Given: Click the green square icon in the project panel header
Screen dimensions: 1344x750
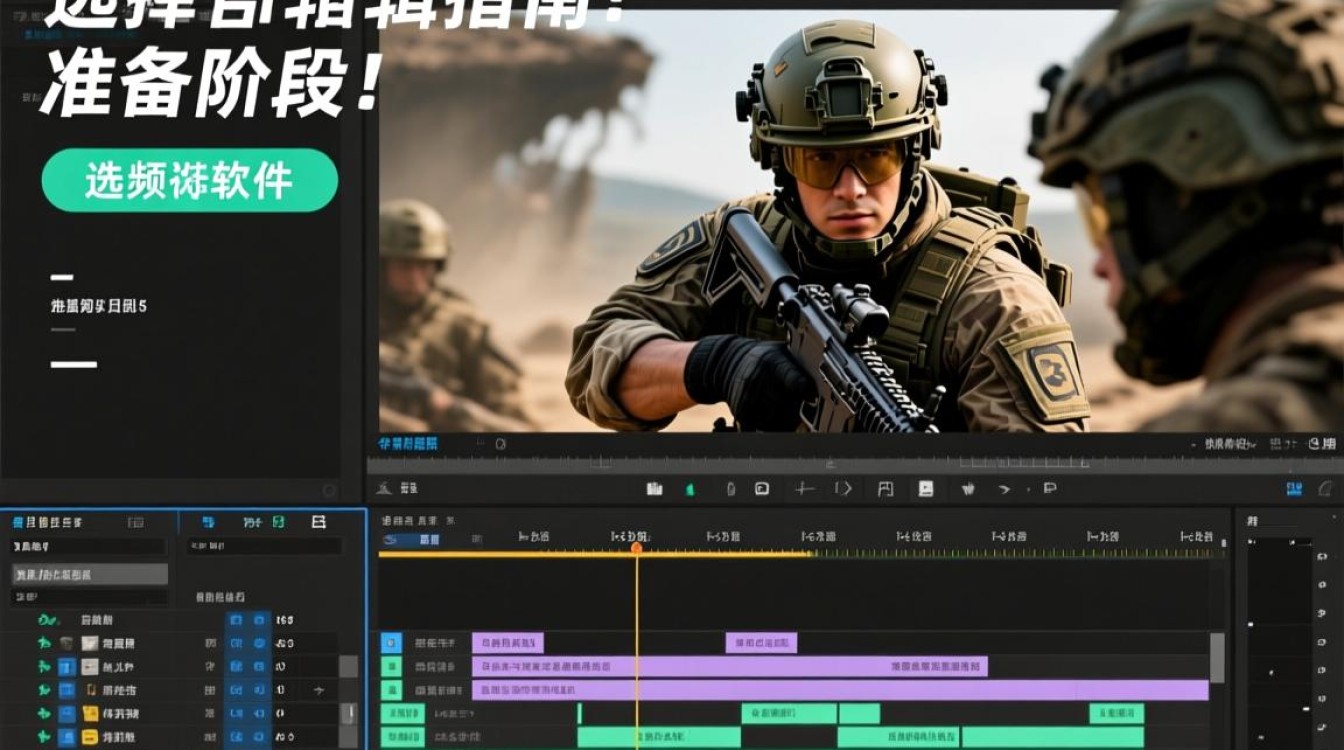Looking at the screenshot, I should 279,522.
